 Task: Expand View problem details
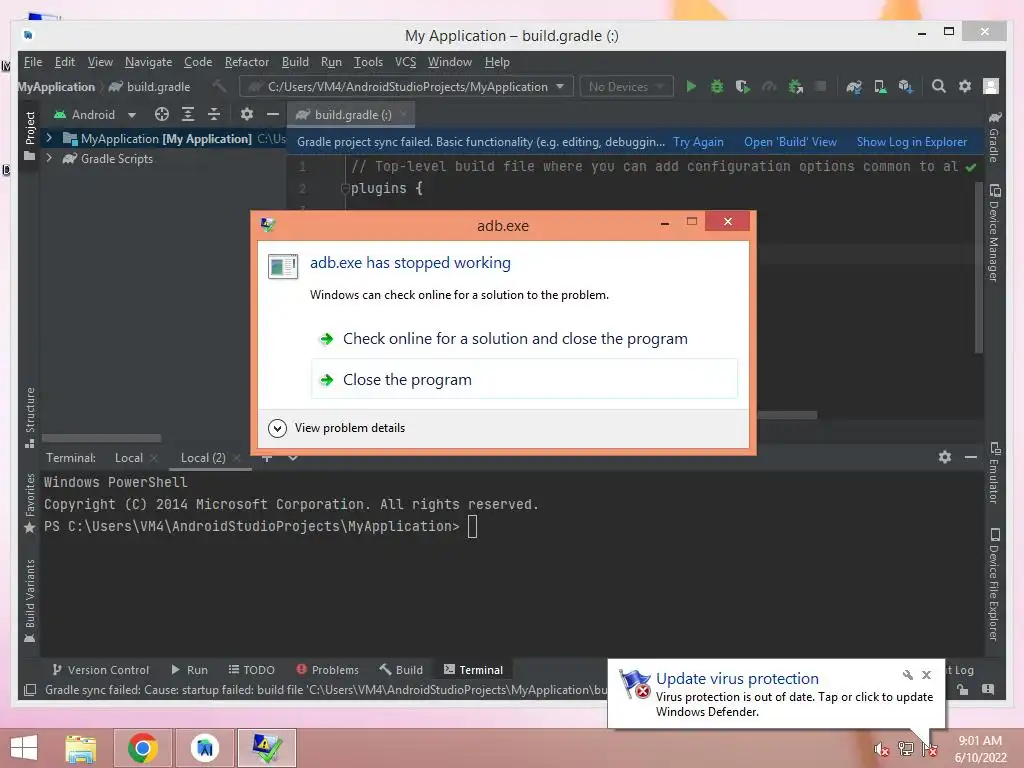tap(336, 428)
